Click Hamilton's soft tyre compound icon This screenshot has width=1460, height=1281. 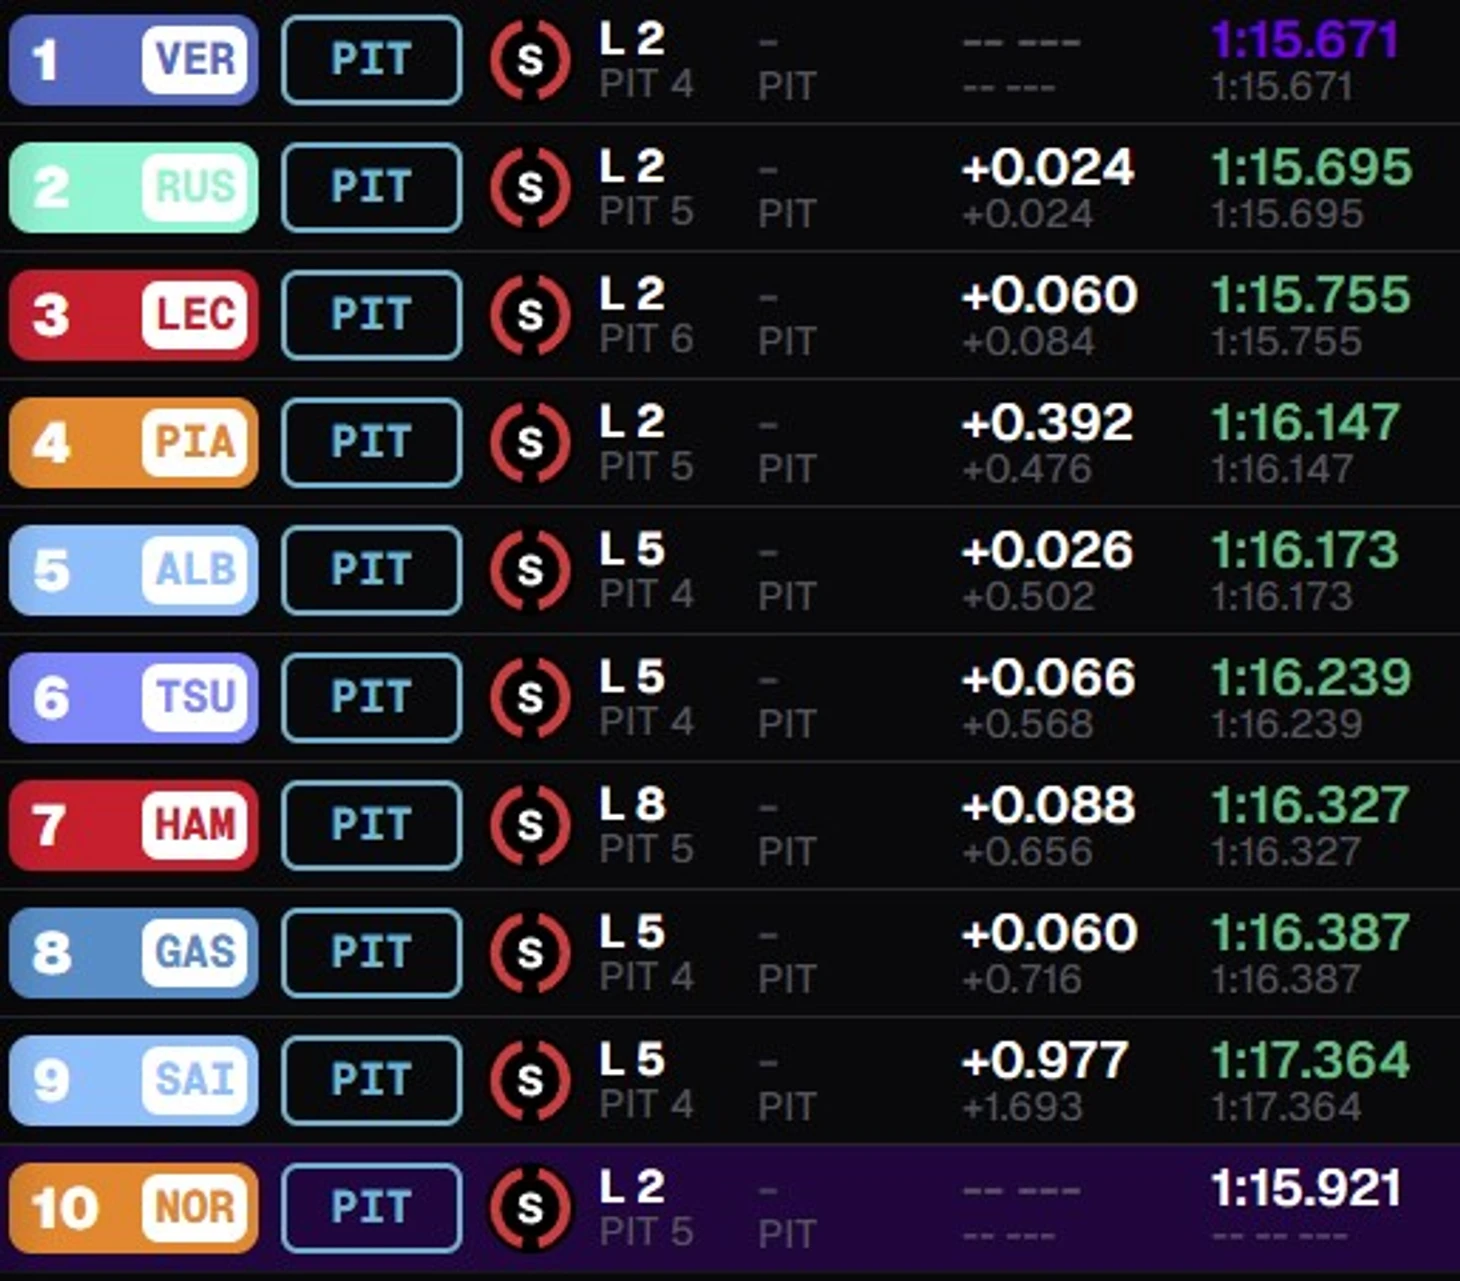(530, 825)
